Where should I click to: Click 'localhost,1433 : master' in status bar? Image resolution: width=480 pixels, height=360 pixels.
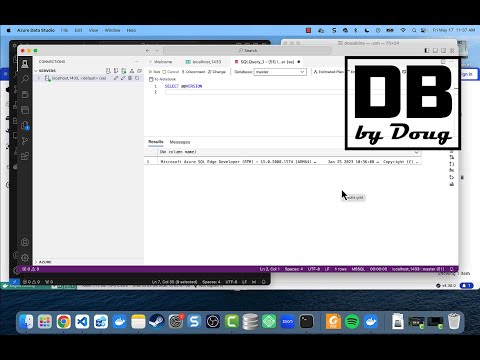tap(418, 269)
